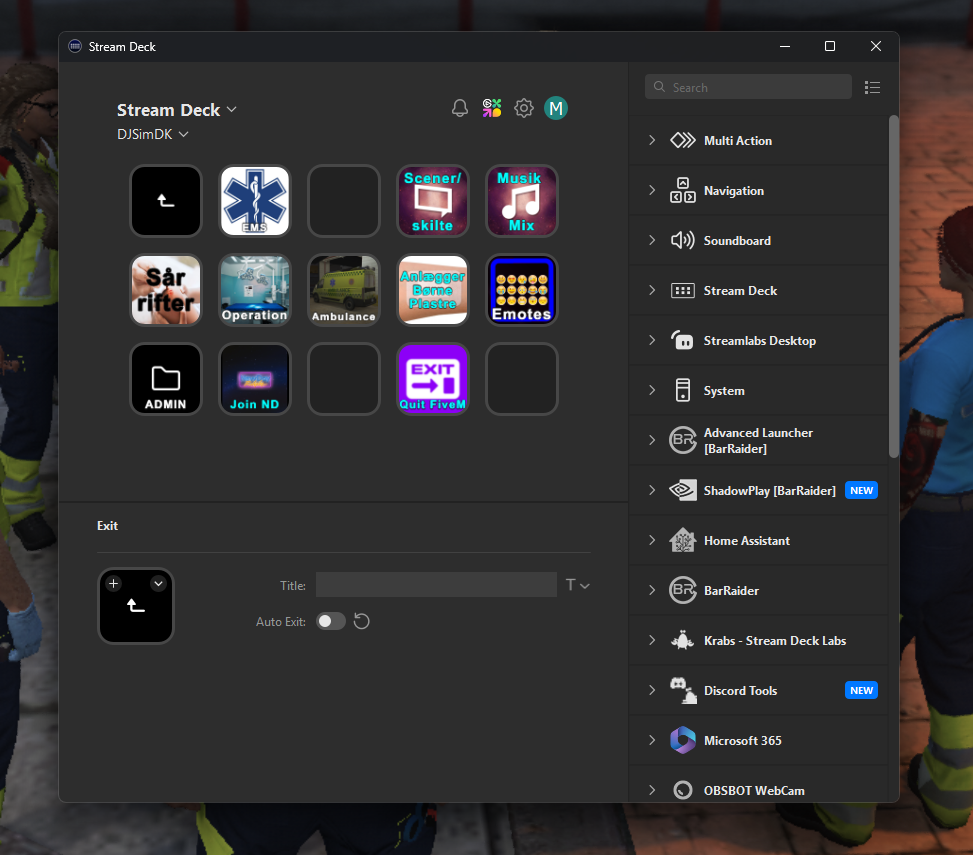Viewport: 973px width, 855px height.
Task: Open the notifications bell
Action: click(460, 109)
